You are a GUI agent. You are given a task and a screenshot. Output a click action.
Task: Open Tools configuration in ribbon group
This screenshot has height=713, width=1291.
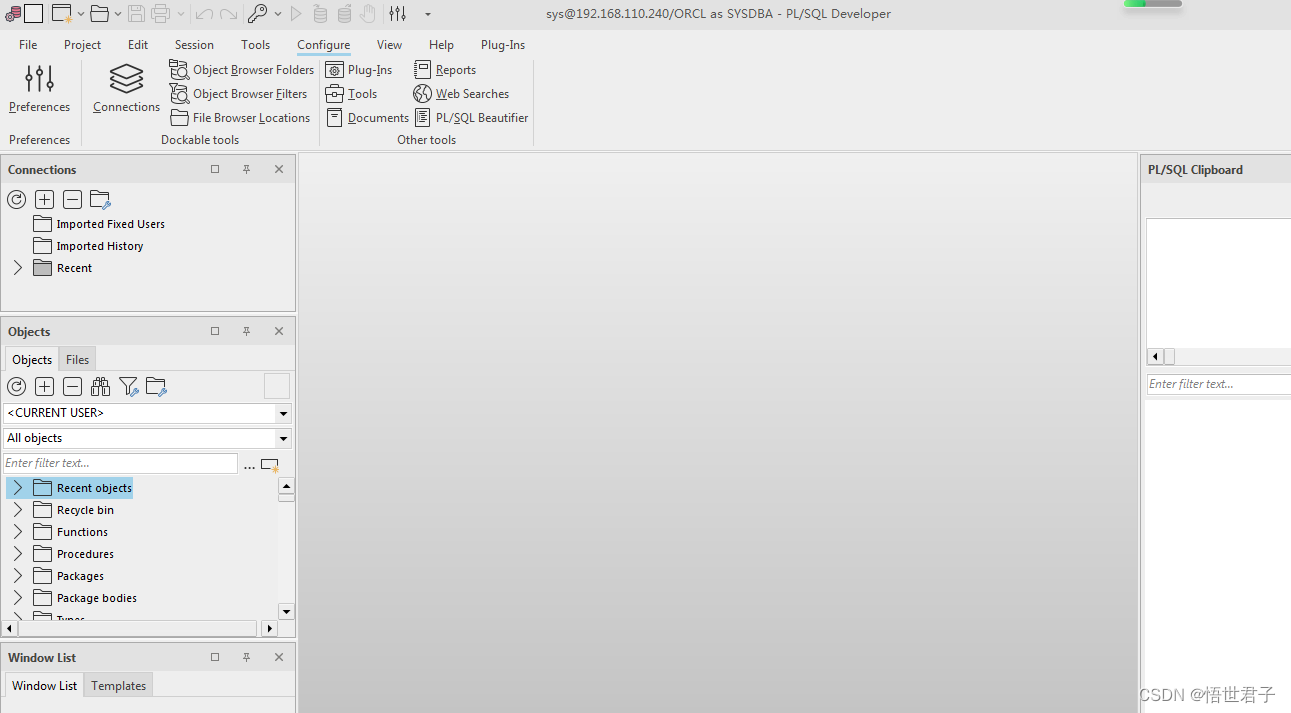pyautogui.click(x=352, y=94)
